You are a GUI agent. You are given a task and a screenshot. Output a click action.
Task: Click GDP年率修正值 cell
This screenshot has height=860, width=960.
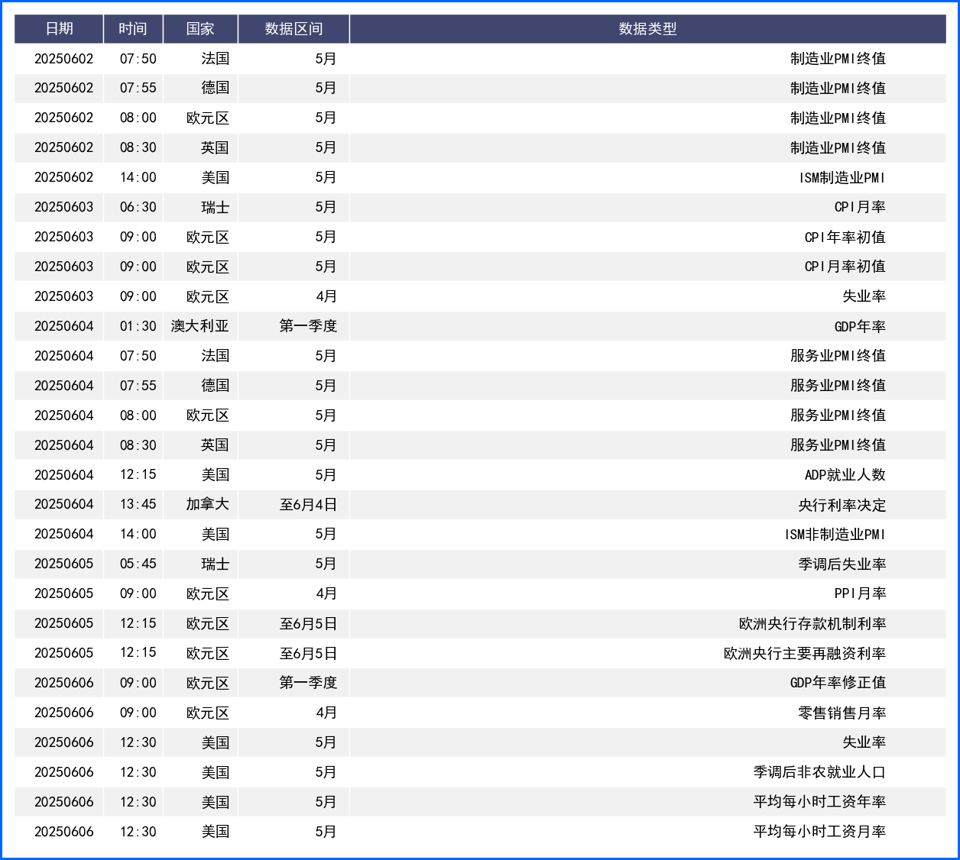(x=838, y=682)
